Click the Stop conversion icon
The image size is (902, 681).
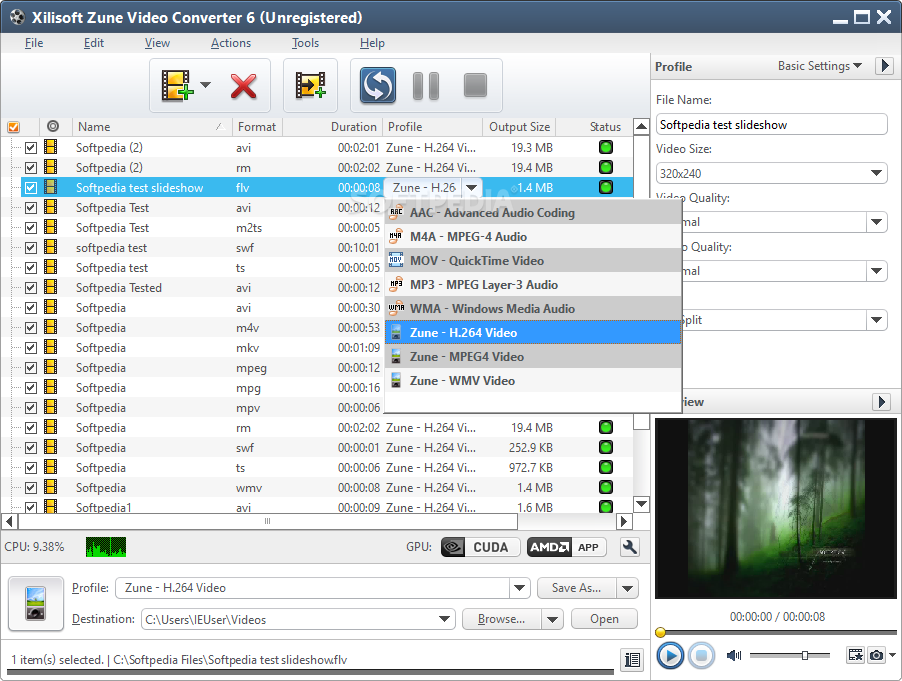click(x=476, y=85)
